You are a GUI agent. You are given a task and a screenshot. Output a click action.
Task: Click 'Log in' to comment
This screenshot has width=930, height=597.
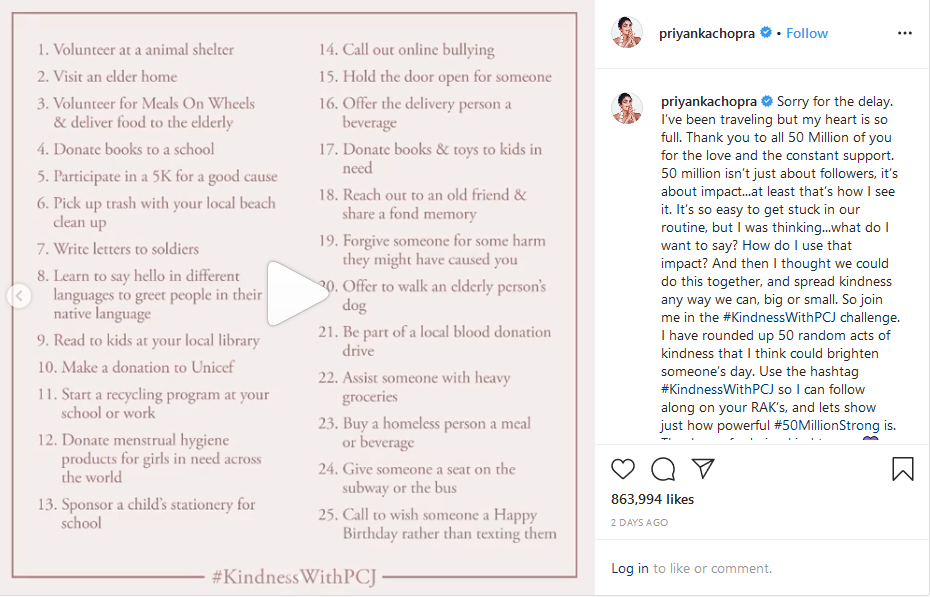(x=630, y=569)
